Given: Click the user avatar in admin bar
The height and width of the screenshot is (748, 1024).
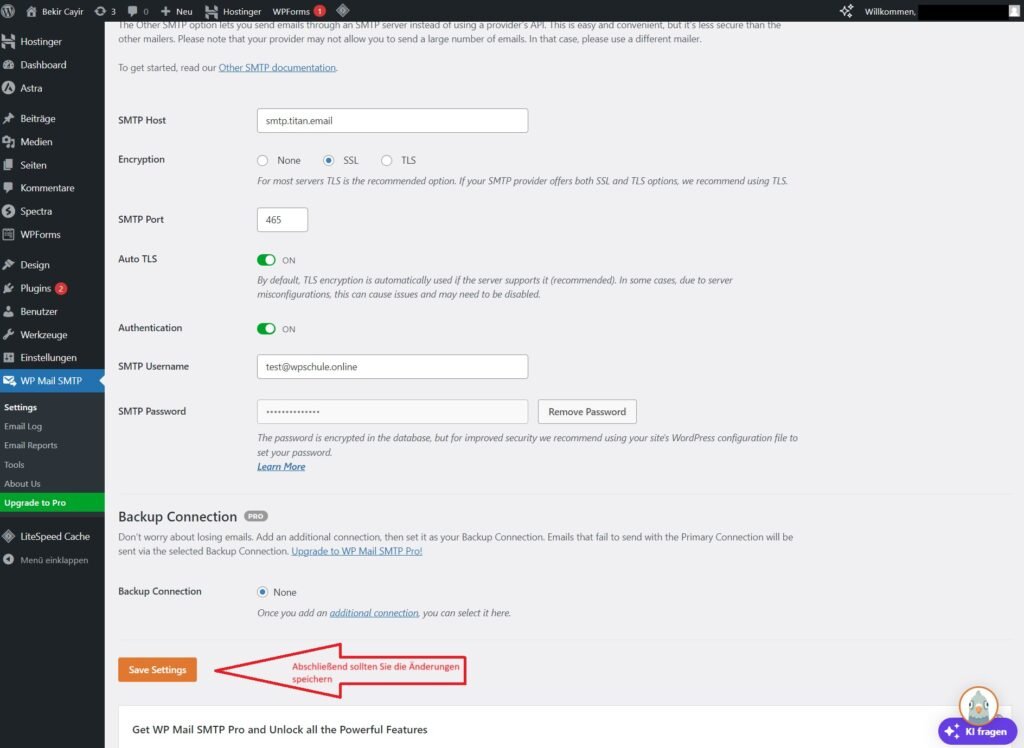Looking at the screenshot, I should pos(1014,11).
